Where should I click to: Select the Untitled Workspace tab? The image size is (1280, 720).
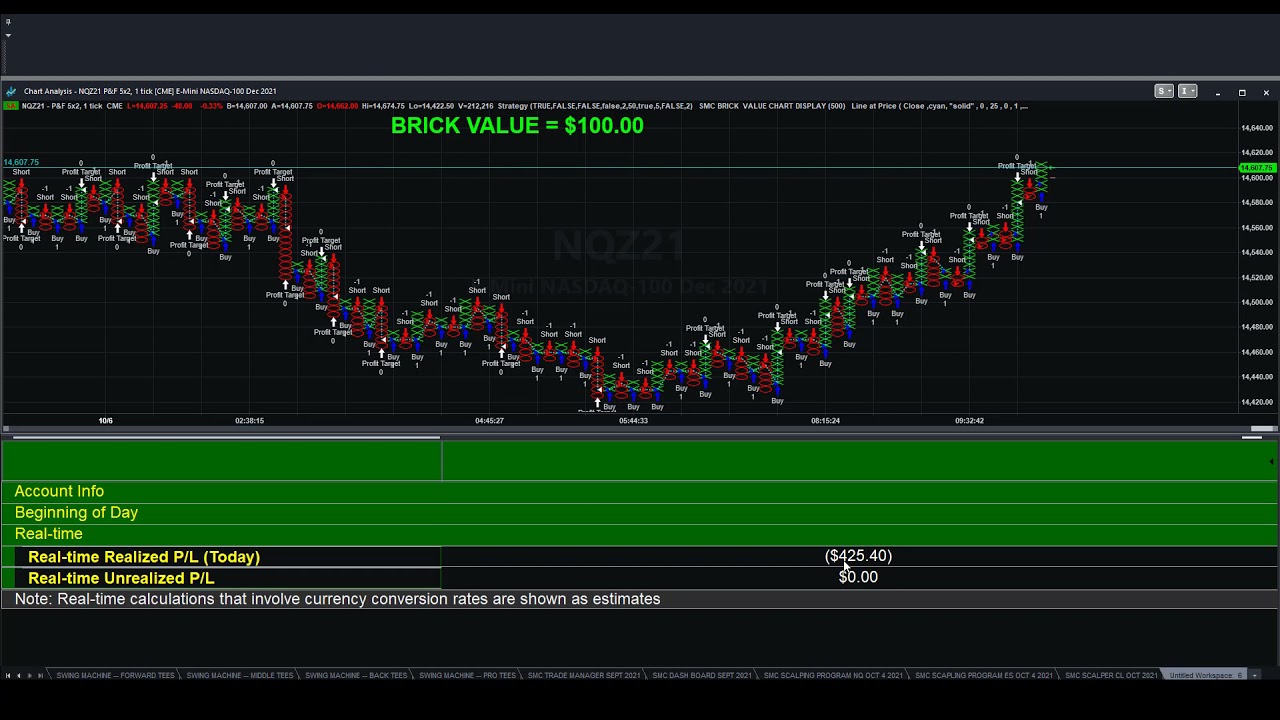coord(1205,675)
